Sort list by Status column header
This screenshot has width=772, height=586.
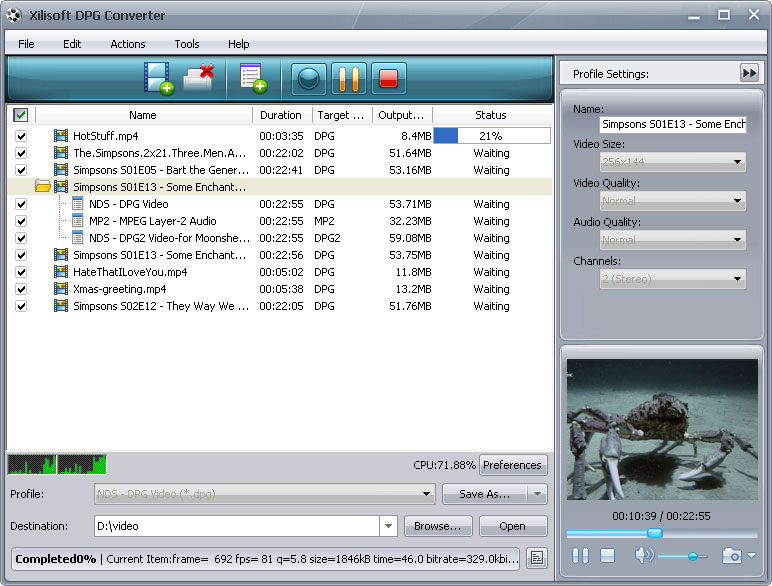tap(491, 115)
